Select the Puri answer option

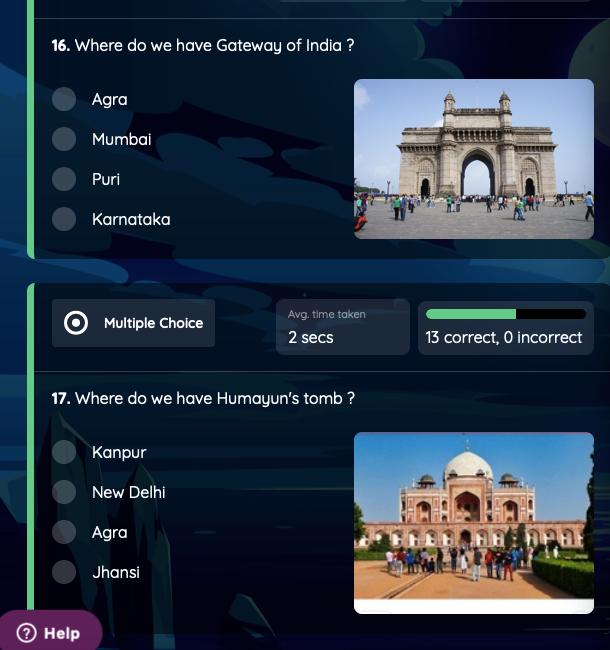click(64, 179)
